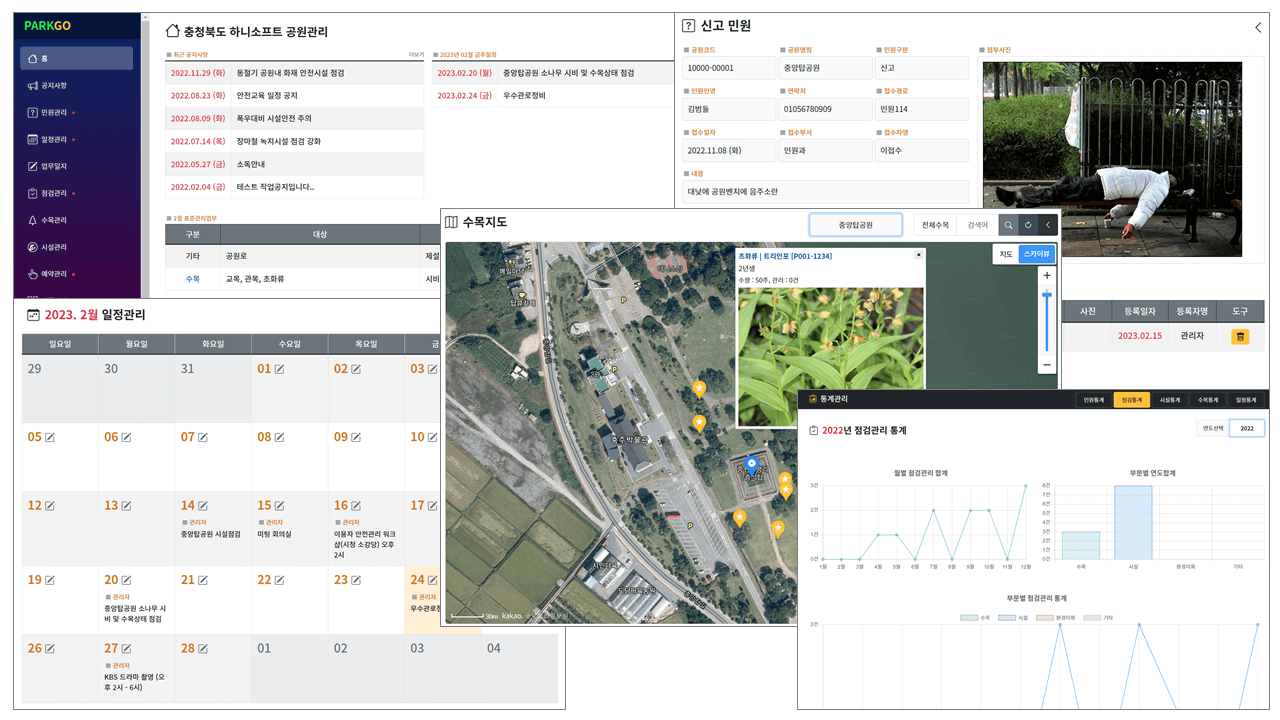The height and width of the screenshot is (720, 1280).
Task: Toggle 수목 legend in 부문별 점검관리 chart
Action: (975, 618)
